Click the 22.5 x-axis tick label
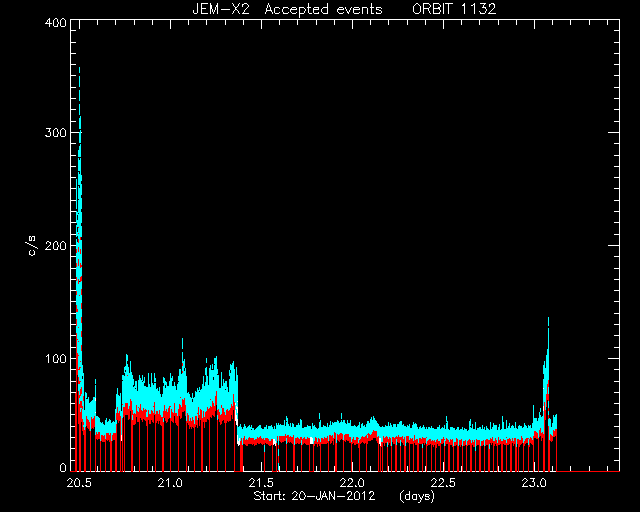The image size is (640, 512). pyautogui.click(x=443, y=483)
